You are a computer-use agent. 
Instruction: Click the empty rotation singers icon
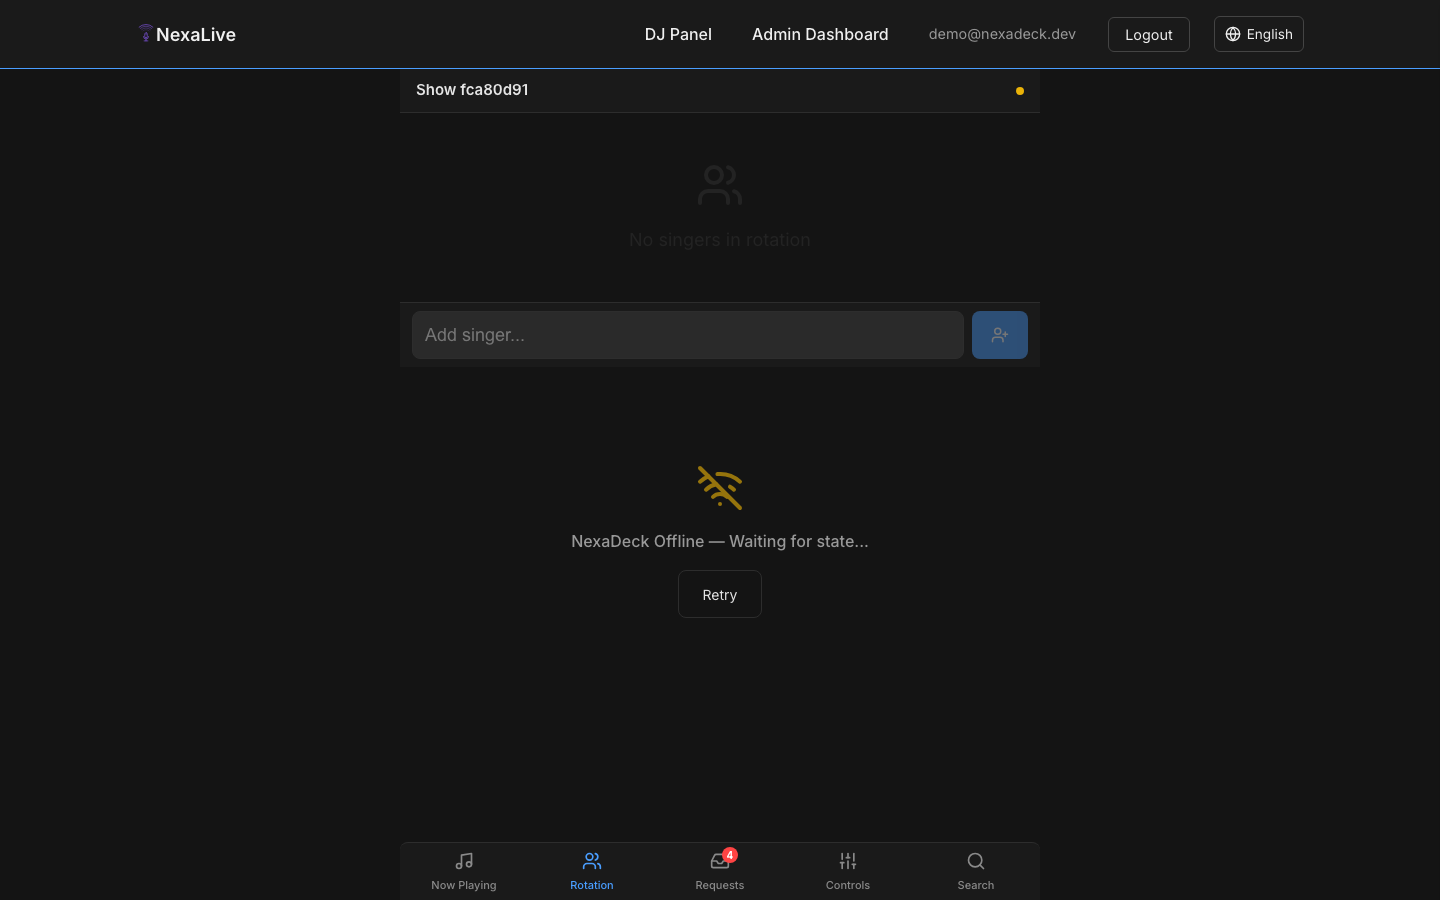click(x=720, y=186)
